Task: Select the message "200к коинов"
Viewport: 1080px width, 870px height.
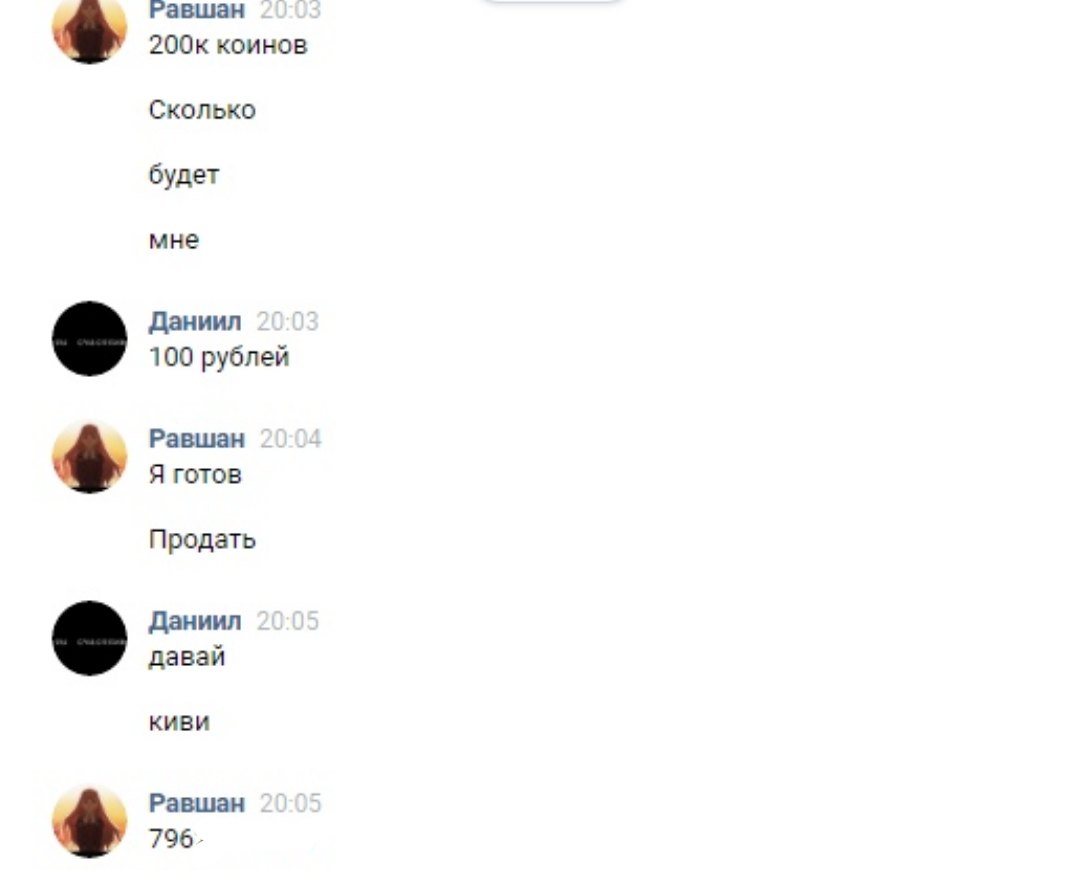Action: tap(228, 45)
